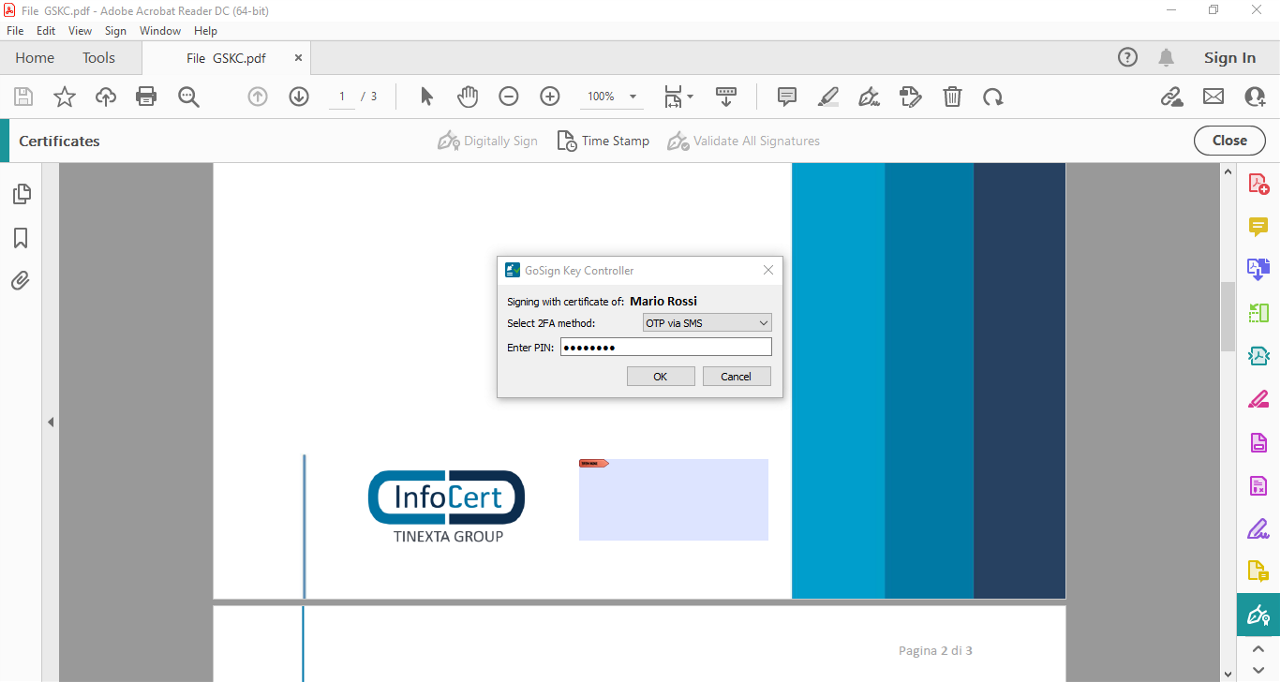This screenshot has width=1280, height=682.
Task: Click Cancel in the GoSign dialog
Action: pyautogui.click(x=736, y=376)
